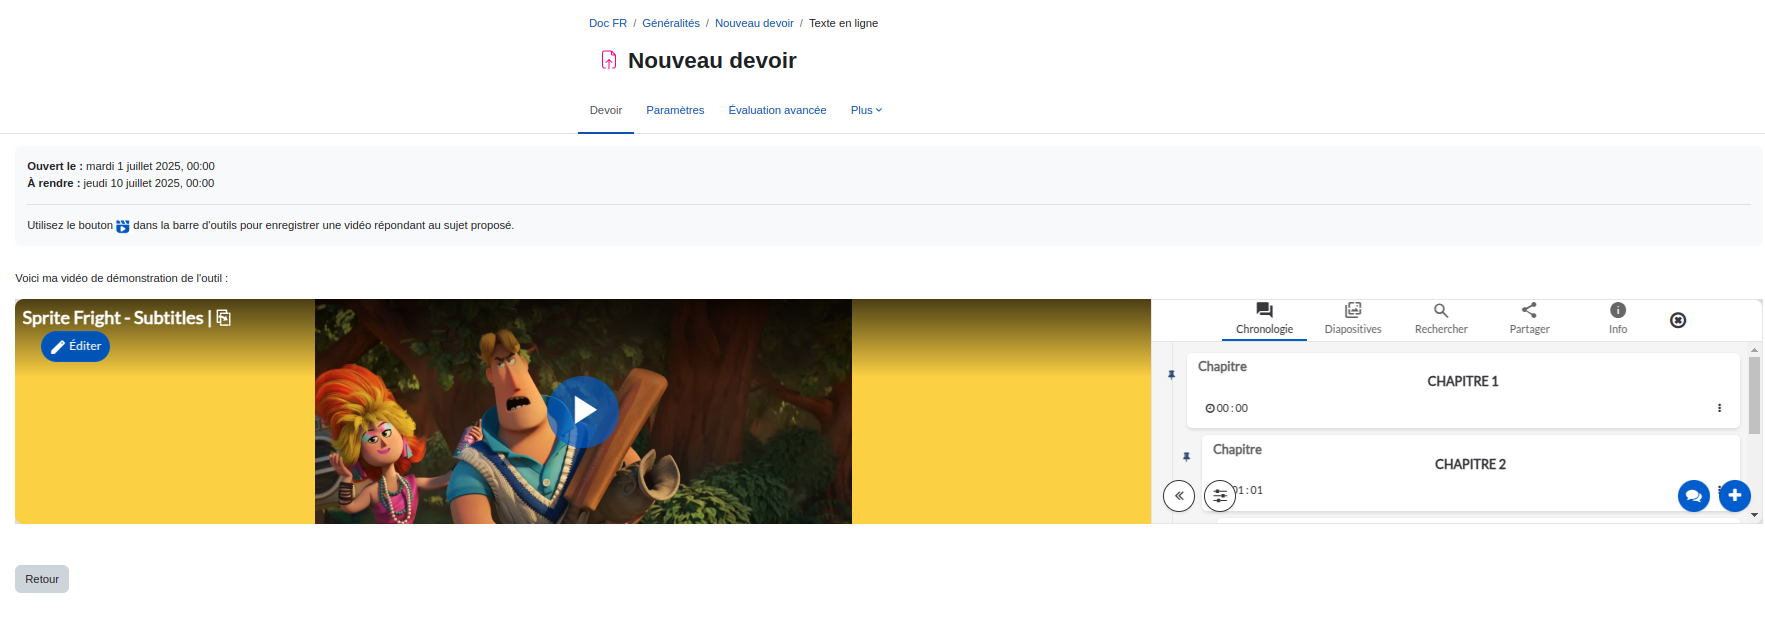This screenshot has width=1765, height=619.
Task: Click the CHAPITRE 1 title card
Action: [1463, 390]
